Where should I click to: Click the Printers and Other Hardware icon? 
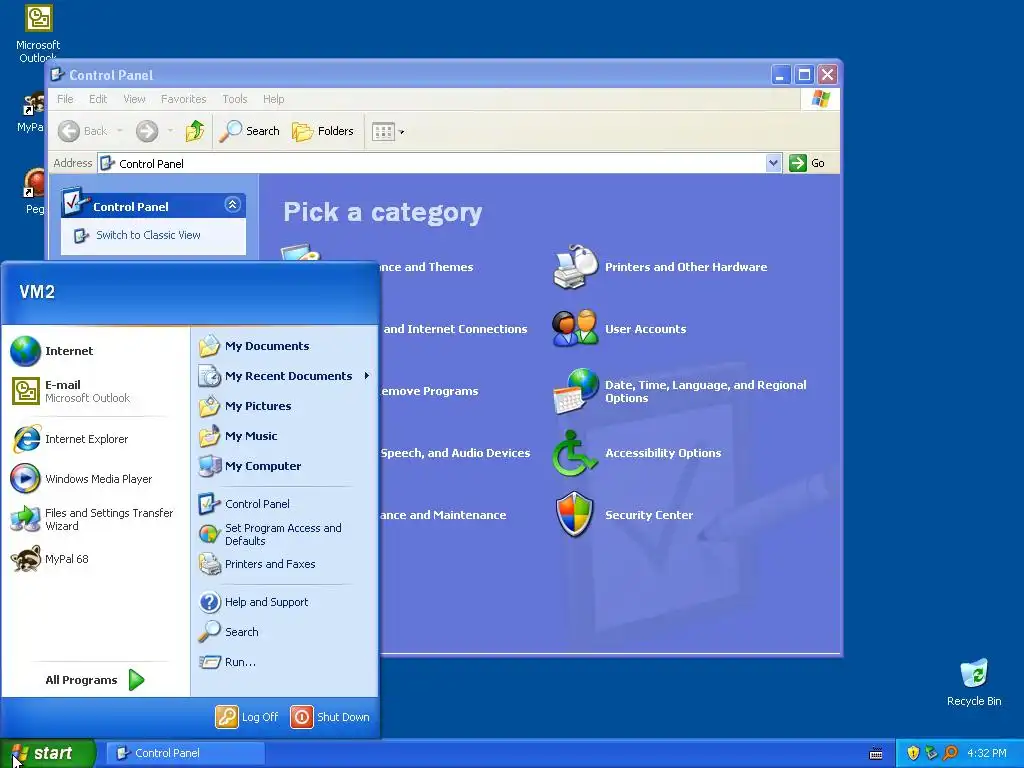[x=574, y=266]
